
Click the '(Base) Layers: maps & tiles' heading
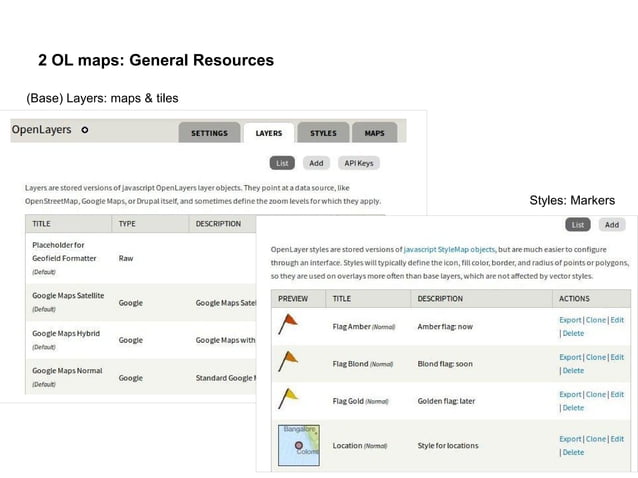pos(102,98)
